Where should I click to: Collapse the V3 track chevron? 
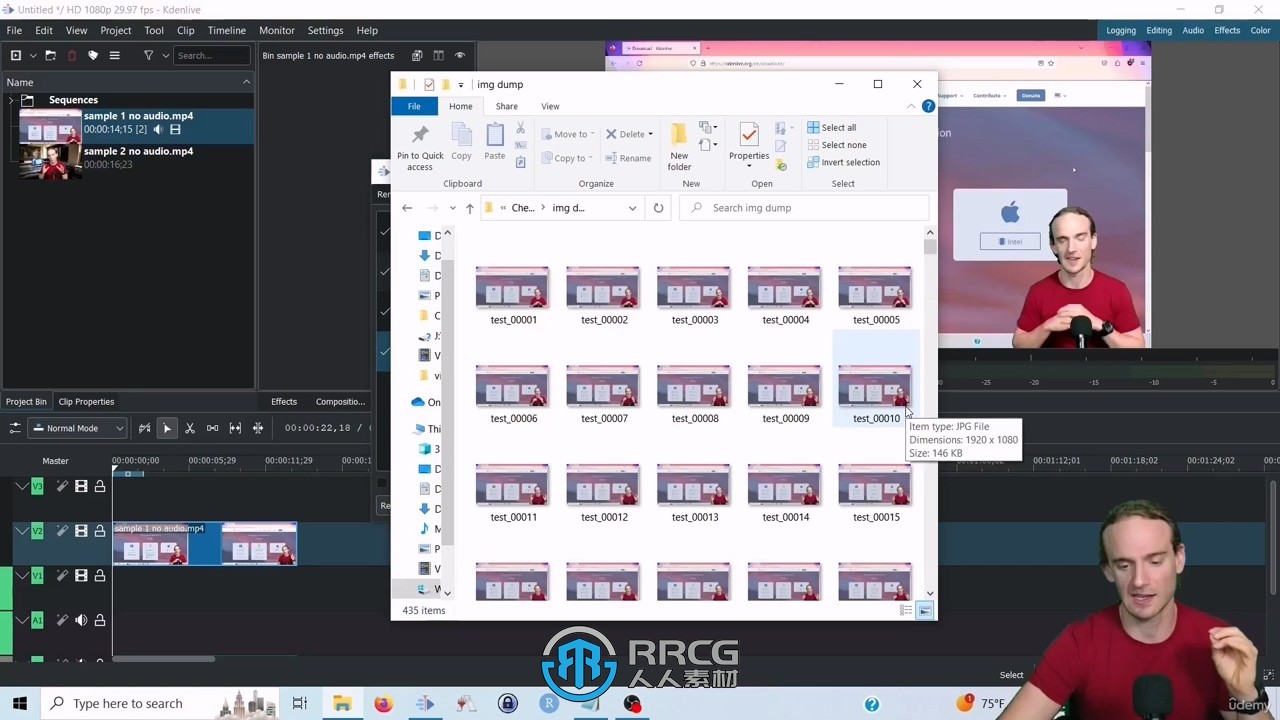[x=22, y=486]
